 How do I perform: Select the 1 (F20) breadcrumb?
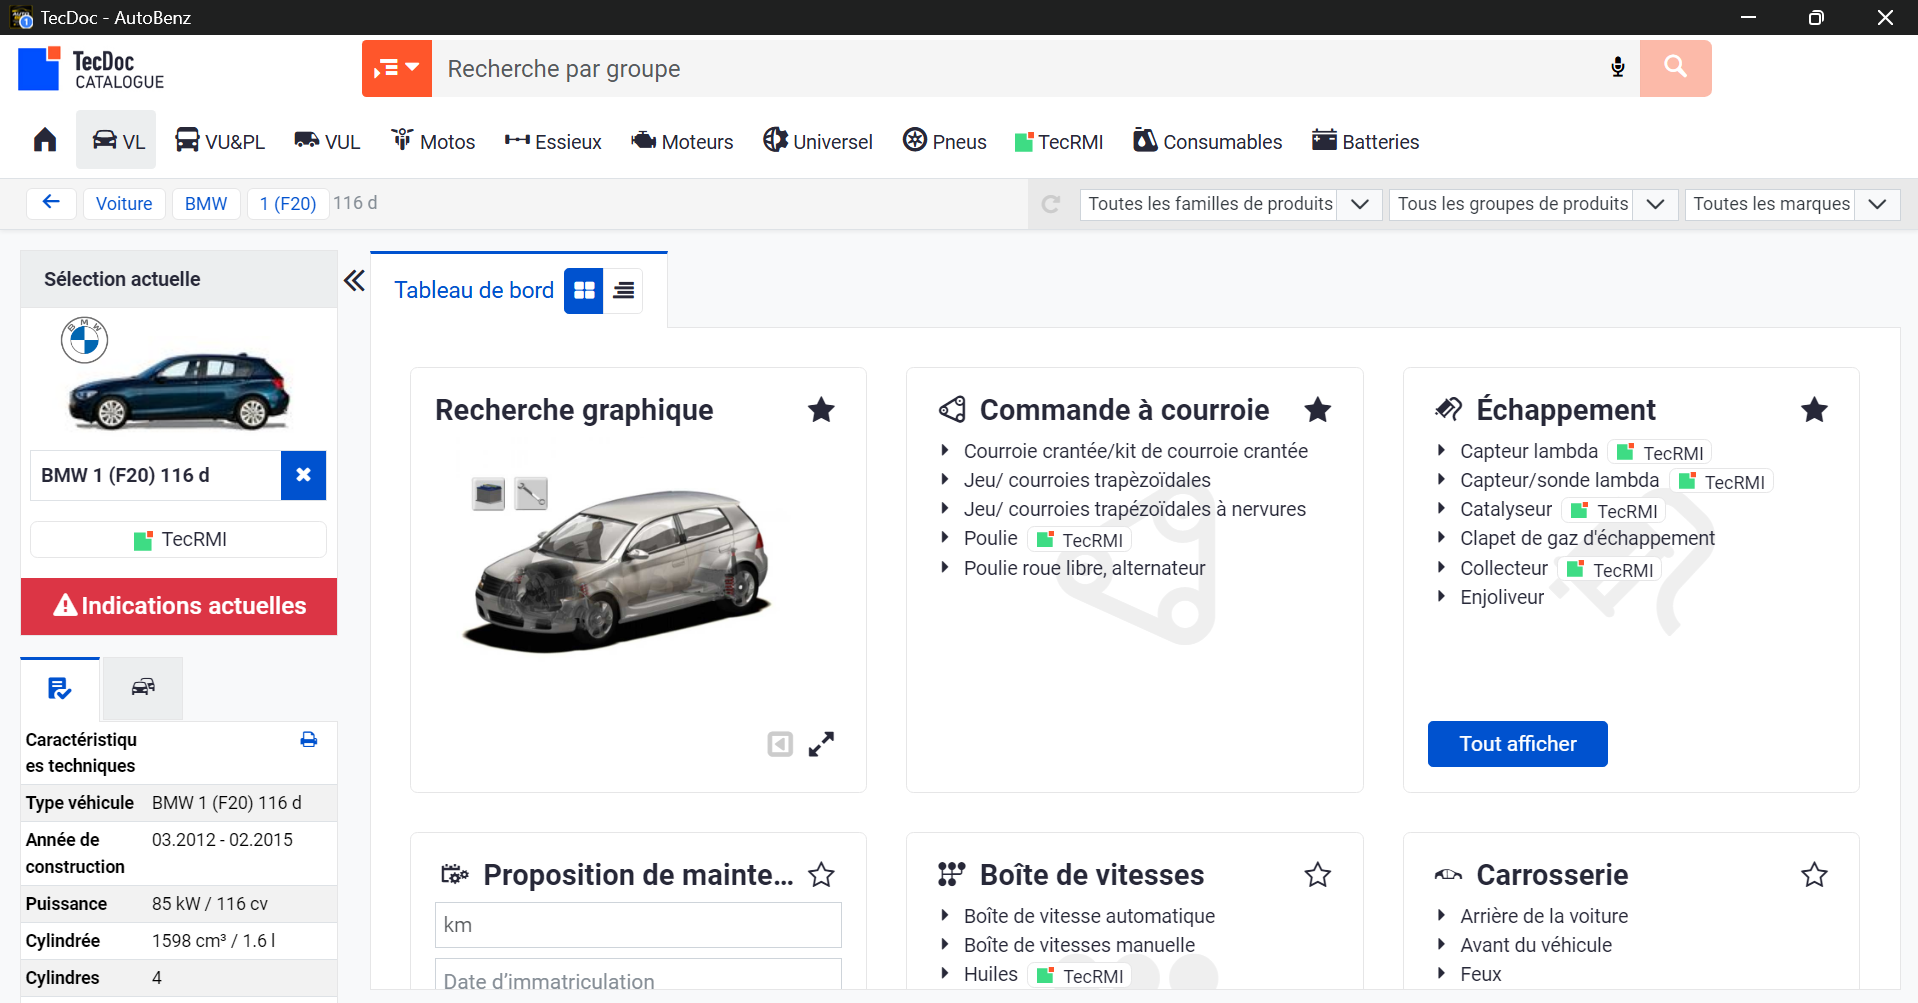click(288, 203)
